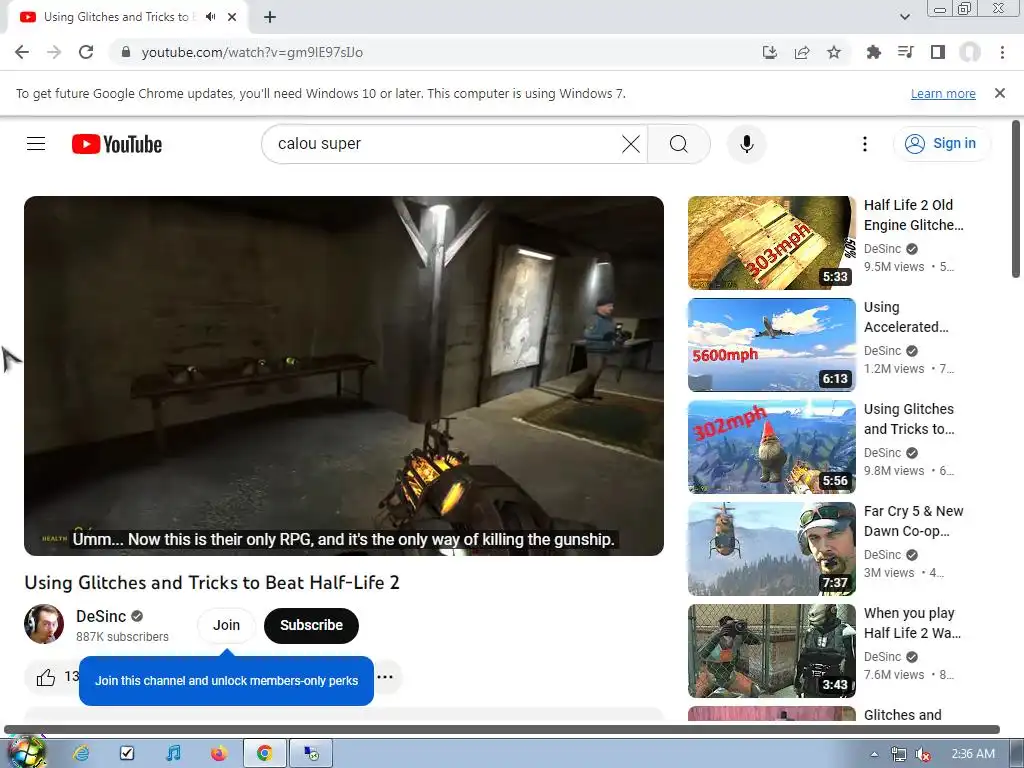Open Using Accelerated video title
Viewport: 1024px width, 768px height.
tap(906, 317)
